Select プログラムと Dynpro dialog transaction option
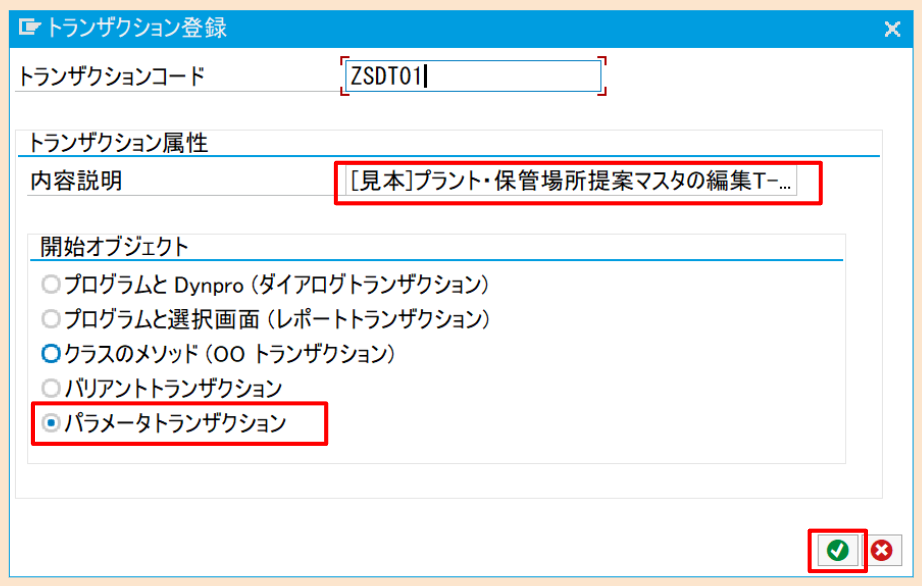This screenshot has width=922, height=586. [x=49, y=284]
